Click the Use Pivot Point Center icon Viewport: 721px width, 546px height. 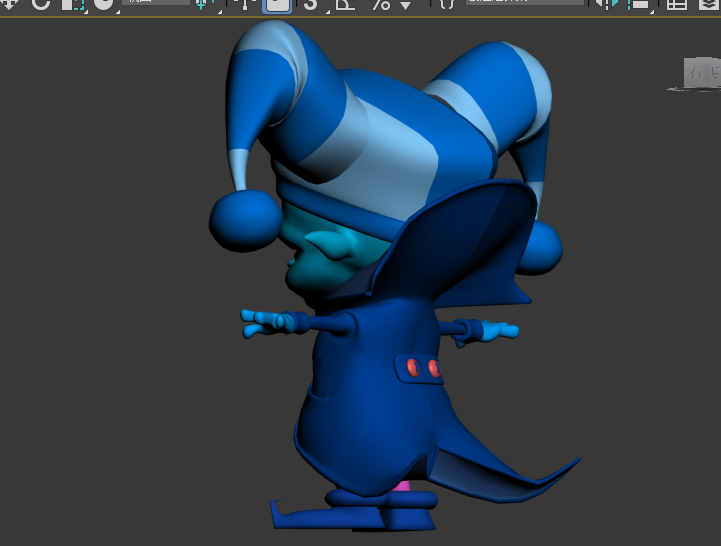tap(205, 4)
